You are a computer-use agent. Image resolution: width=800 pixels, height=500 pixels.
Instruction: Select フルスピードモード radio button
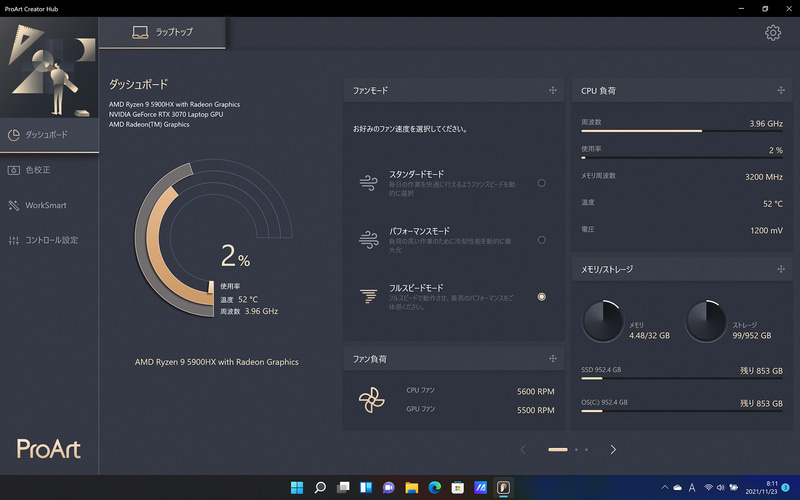point(541,296)
